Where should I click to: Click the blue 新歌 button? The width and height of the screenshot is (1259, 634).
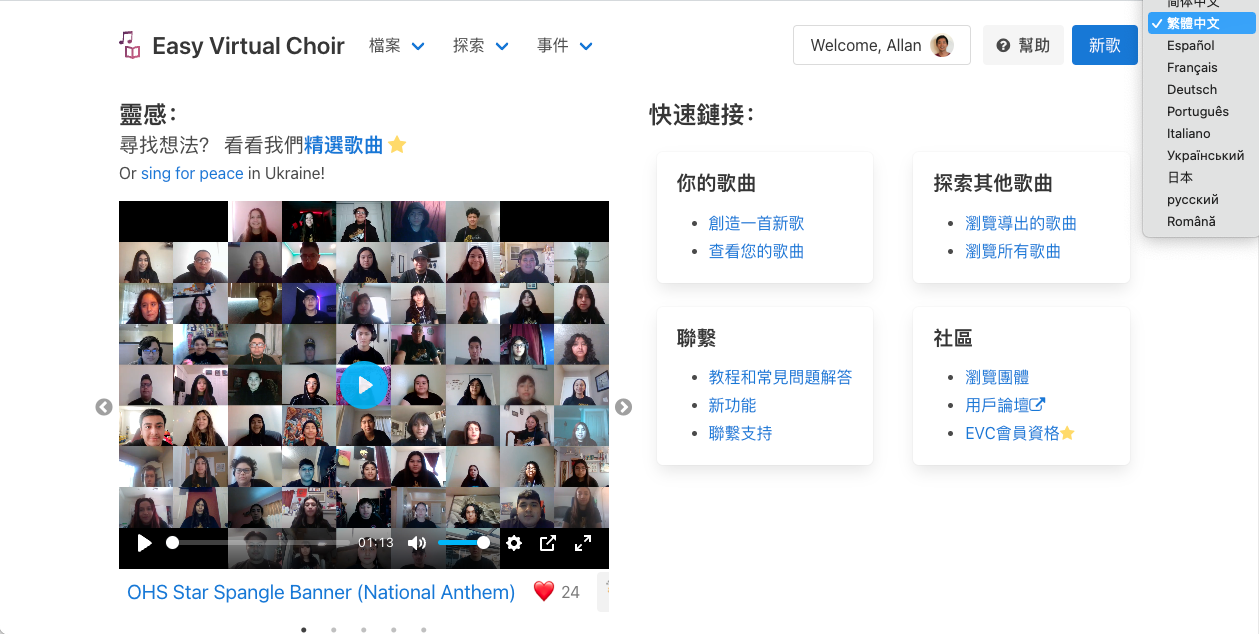pos(1105,45)
